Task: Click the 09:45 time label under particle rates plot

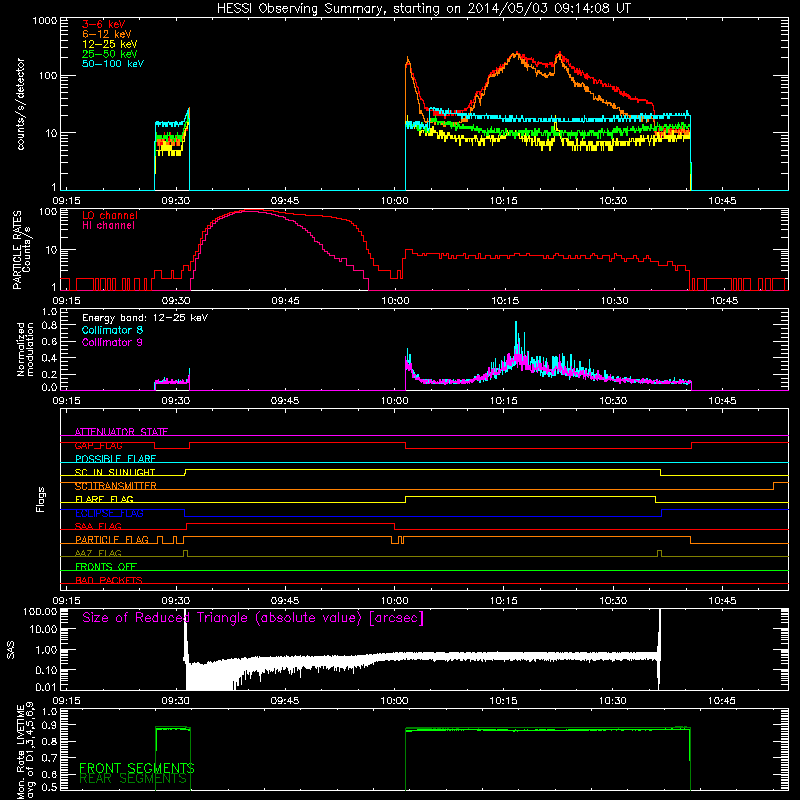Action: coord(285,301)
